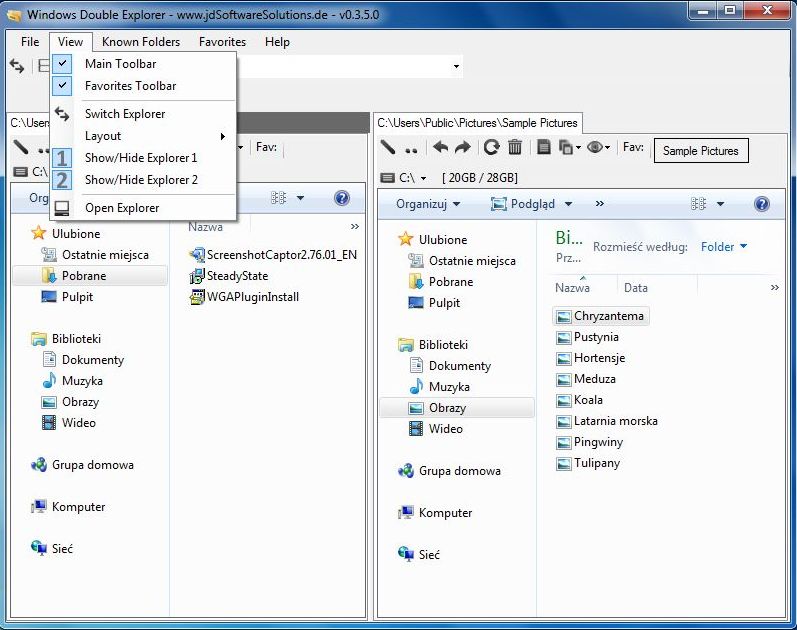Change view icon in left explorer

point(279,198)
